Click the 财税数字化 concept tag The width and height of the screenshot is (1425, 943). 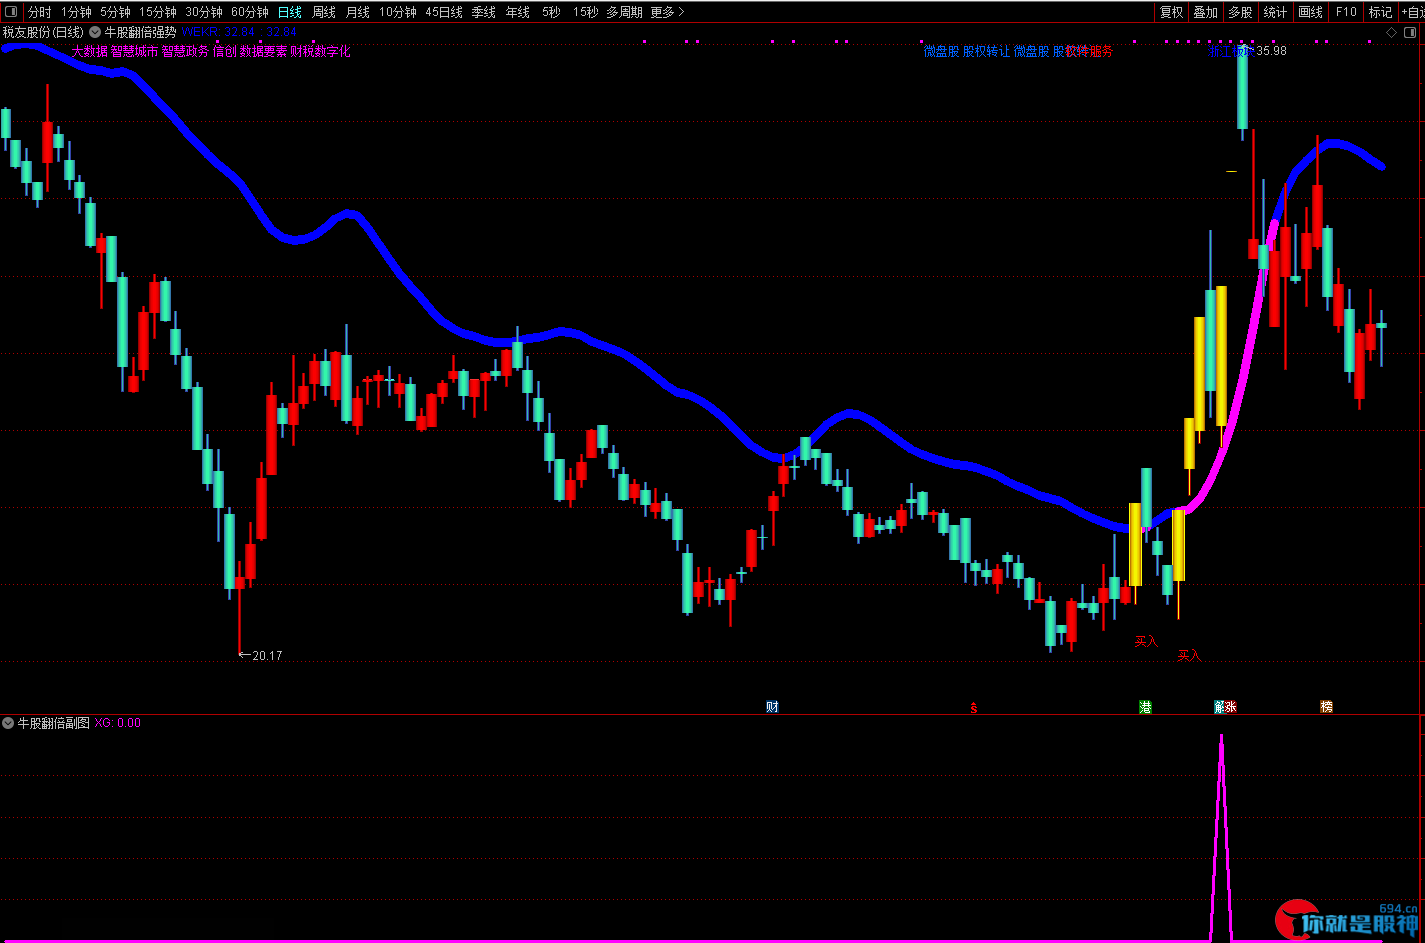(321, 51)
